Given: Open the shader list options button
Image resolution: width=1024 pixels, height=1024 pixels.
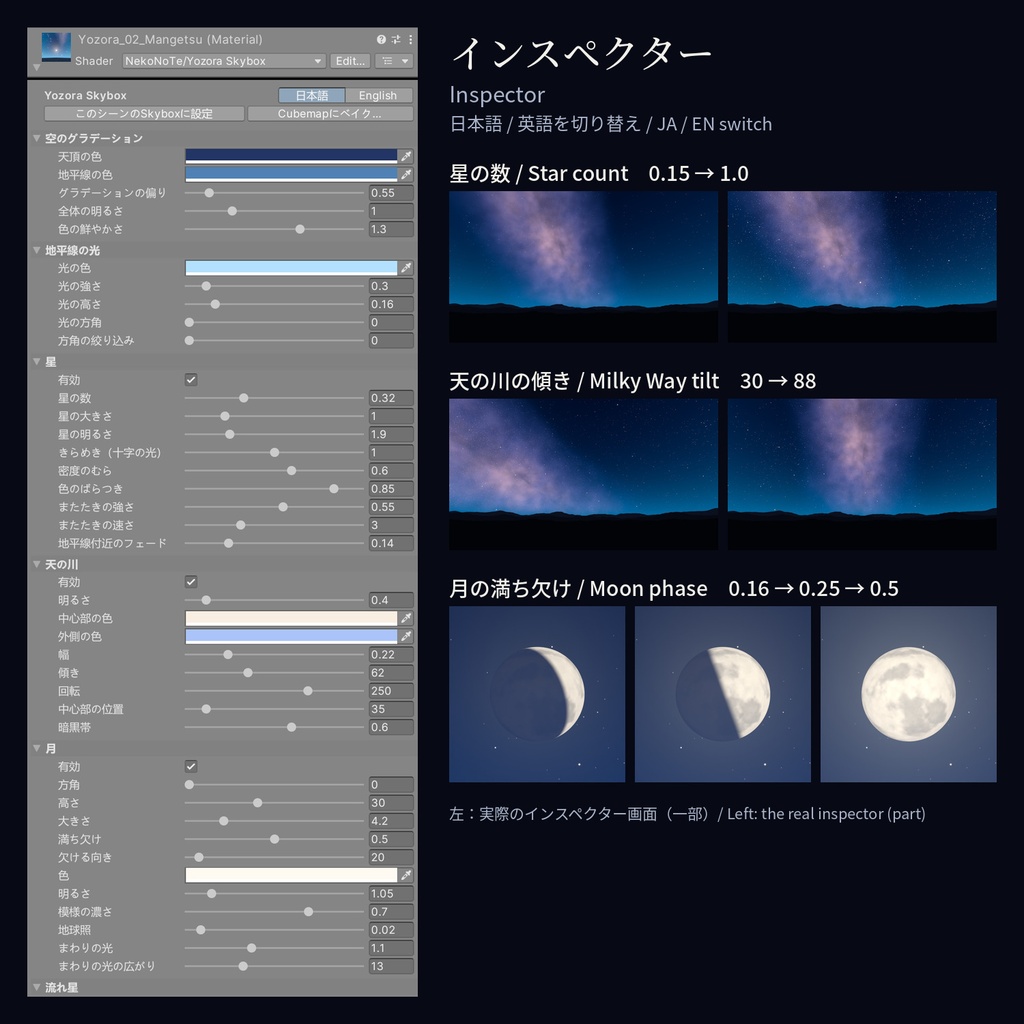Looking at the screenshot, I should (x=394, y=61).
